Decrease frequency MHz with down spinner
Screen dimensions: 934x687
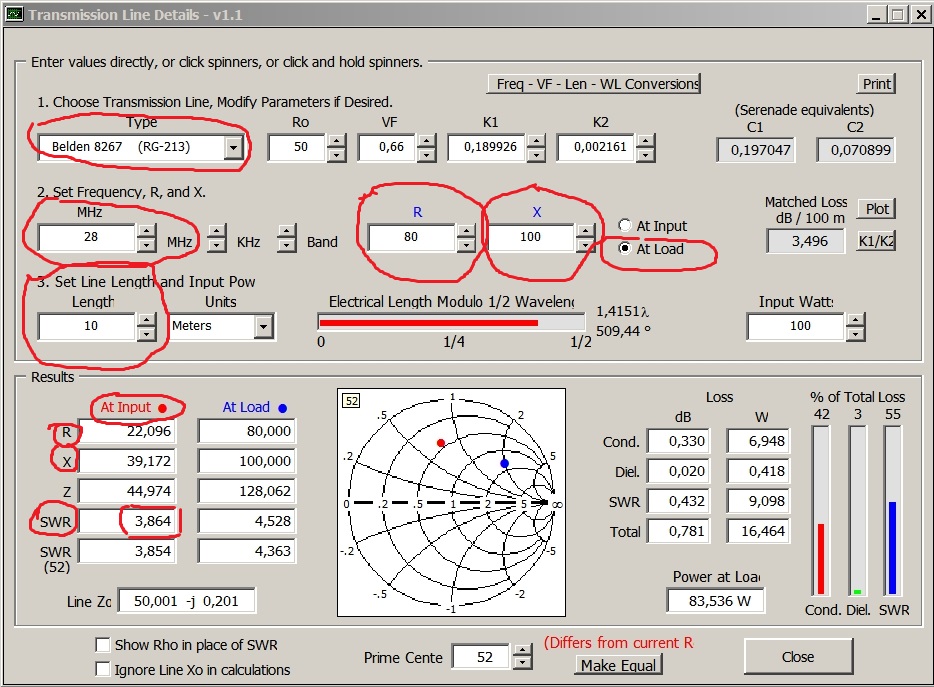[147, 244]
